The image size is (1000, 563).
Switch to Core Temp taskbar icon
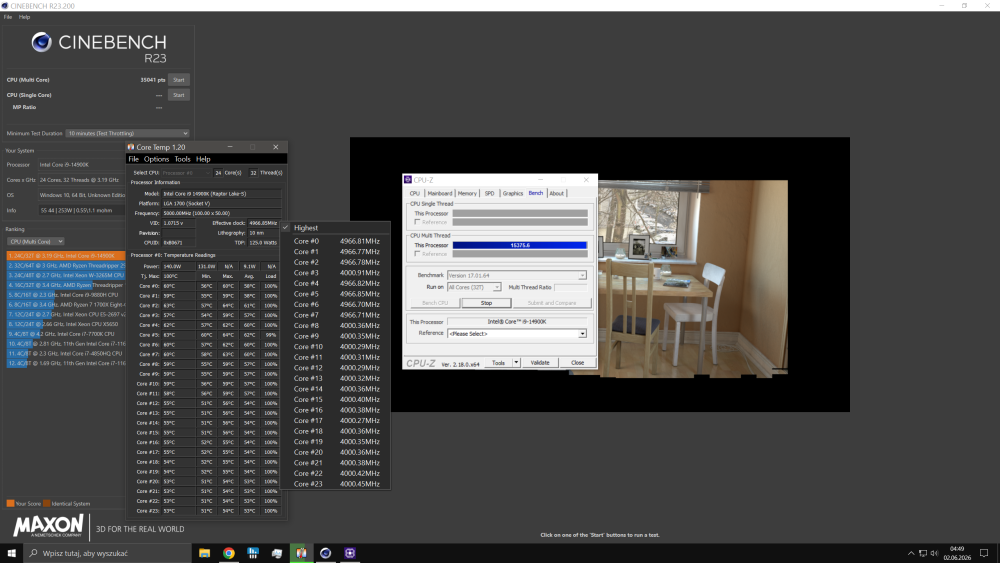pyautogui.click(x=301, y=553)
